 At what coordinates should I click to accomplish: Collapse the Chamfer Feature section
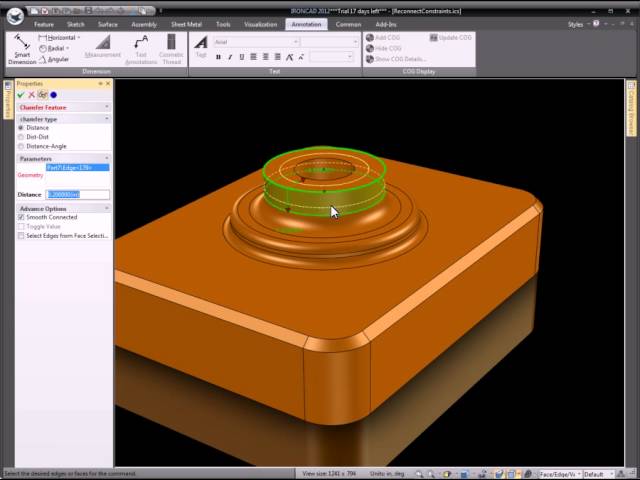click(107, 107)
